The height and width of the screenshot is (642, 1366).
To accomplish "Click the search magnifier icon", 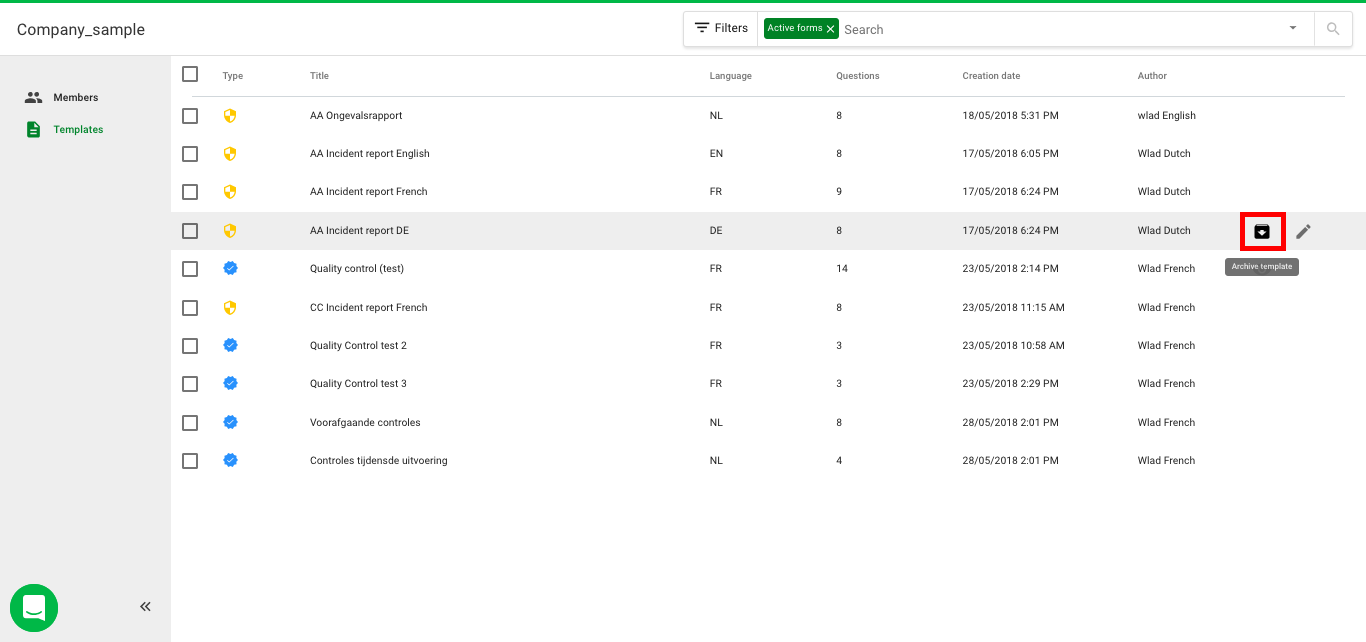I will 1333,29.
